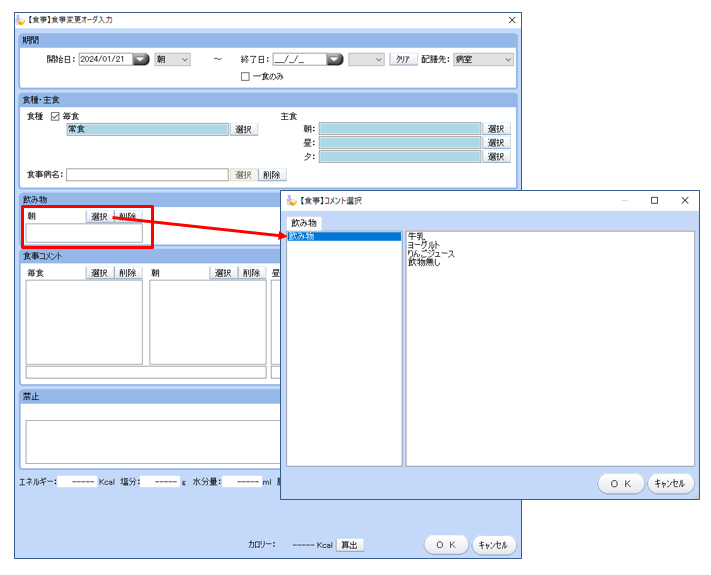
Task: Click the 算出 calorie button
Action: 349,545
